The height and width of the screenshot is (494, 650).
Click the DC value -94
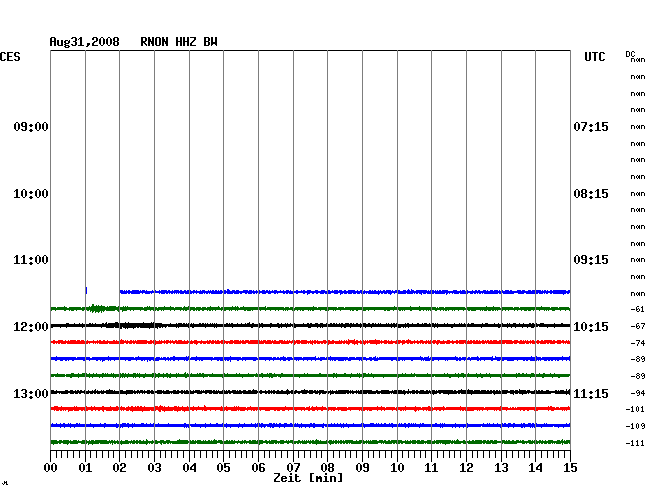(638, 393)
